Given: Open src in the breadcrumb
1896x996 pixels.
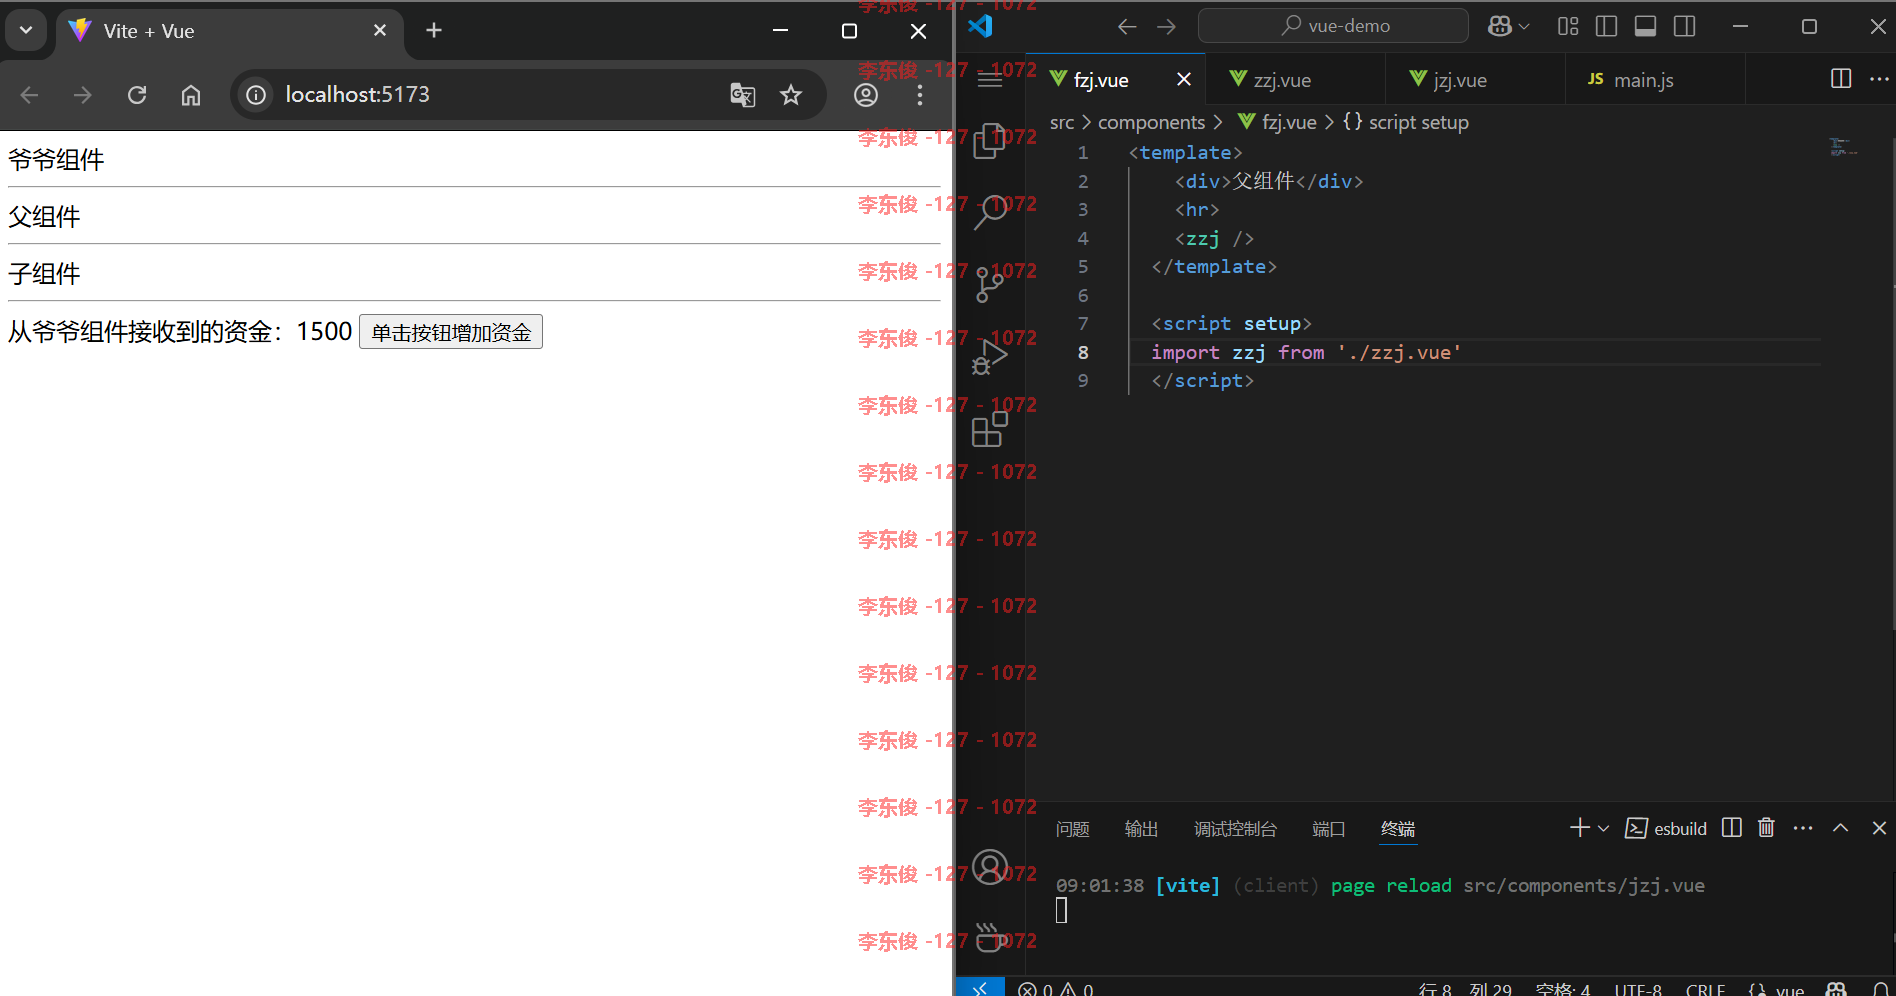Looking at the screenshot, I should tap(1061, 122).
